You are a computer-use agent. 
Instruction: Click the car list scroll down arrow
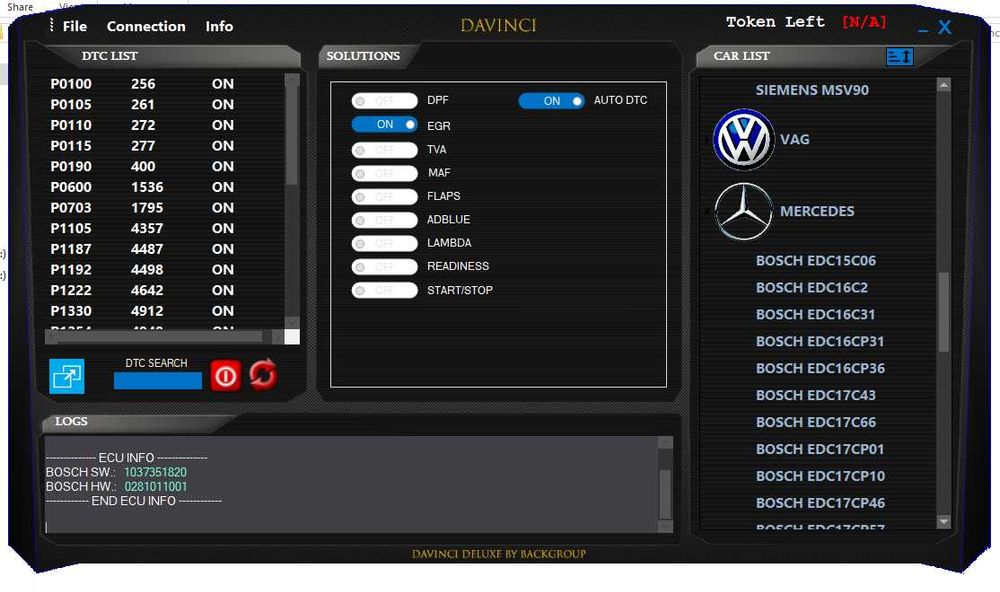(944, 521)
